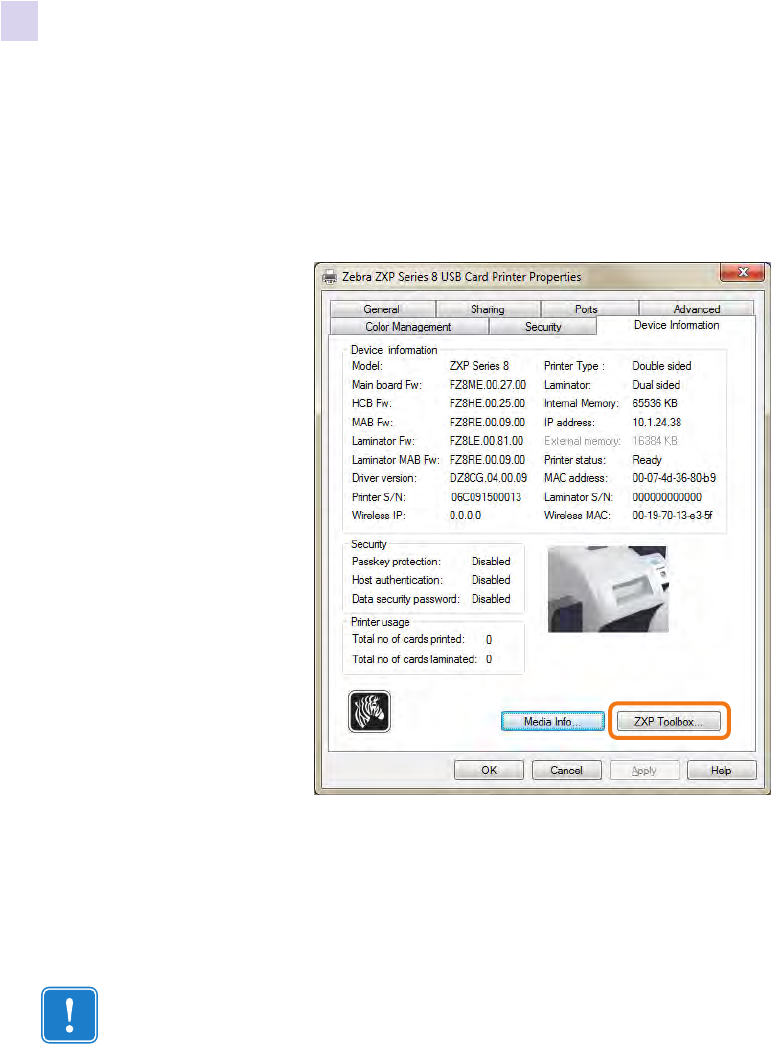The height and width of the screenshot is (1046, 771).
Task: Click the Model value ZXP Series 8
Action: point(480,366)
